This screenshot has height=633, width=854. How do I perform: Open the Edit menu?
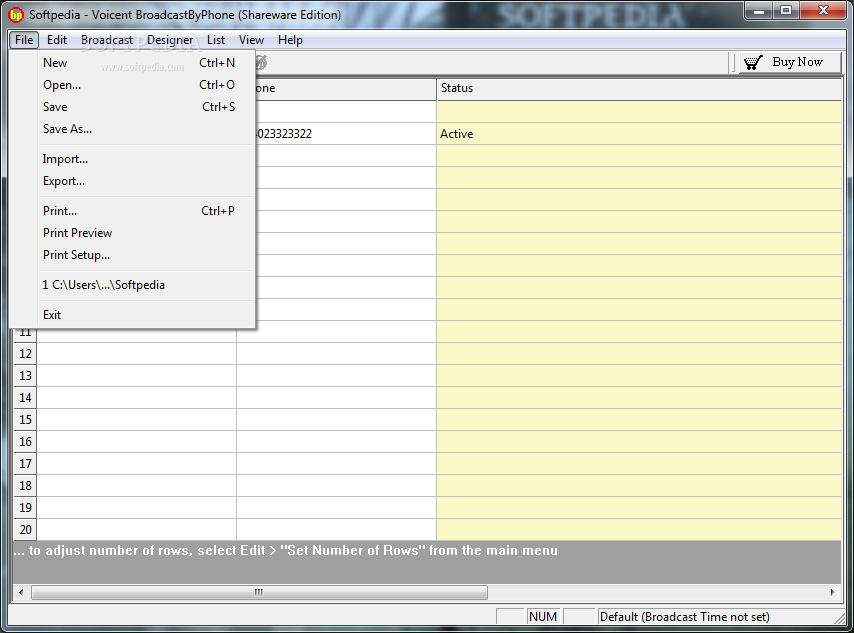coord(57,40)
